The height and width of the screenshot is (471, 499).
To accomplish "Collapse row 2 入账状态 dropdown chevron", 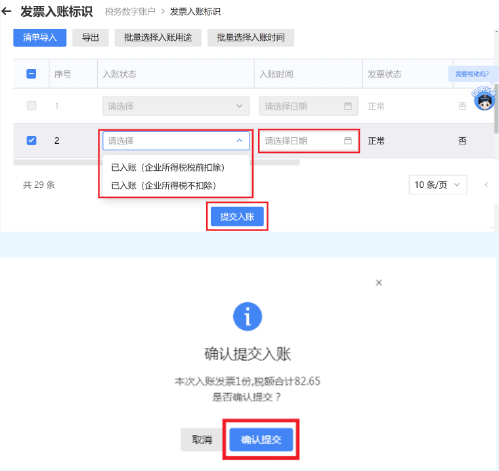I will (239, 141).
